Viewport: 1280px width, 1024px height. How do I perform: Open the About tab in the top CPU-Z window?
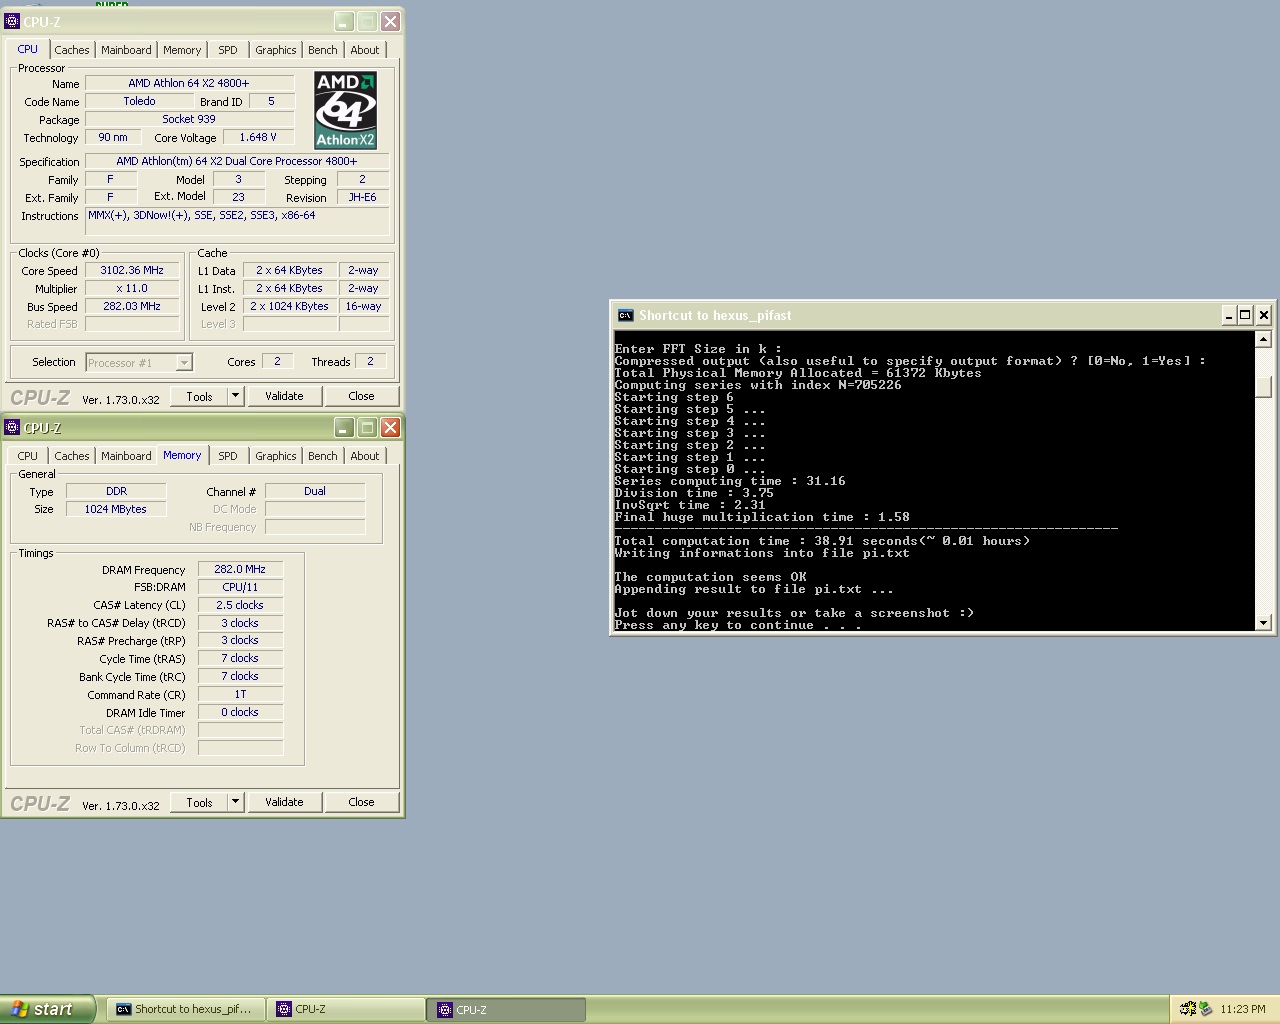point(365,50)
